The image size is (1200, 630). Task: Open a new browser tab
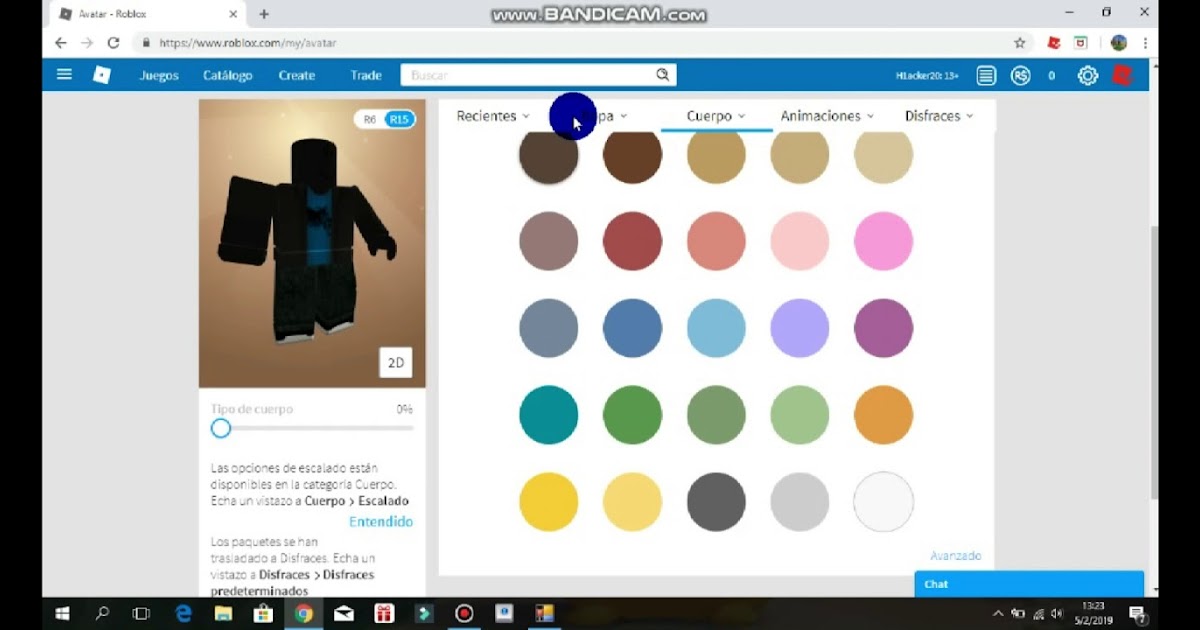[264, 14]
